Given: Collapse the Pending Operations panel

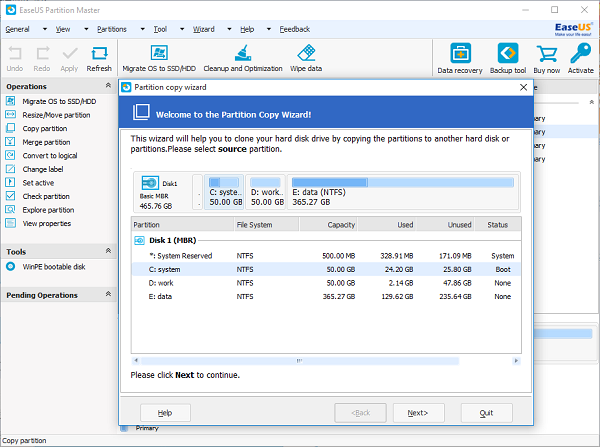Looking at the screenshot, I should point(108,294).
